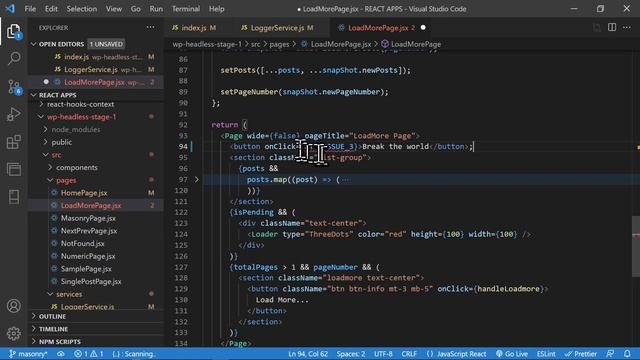Collapse the Open Editors section
640x360 pixels.
[x=34, y=44]
